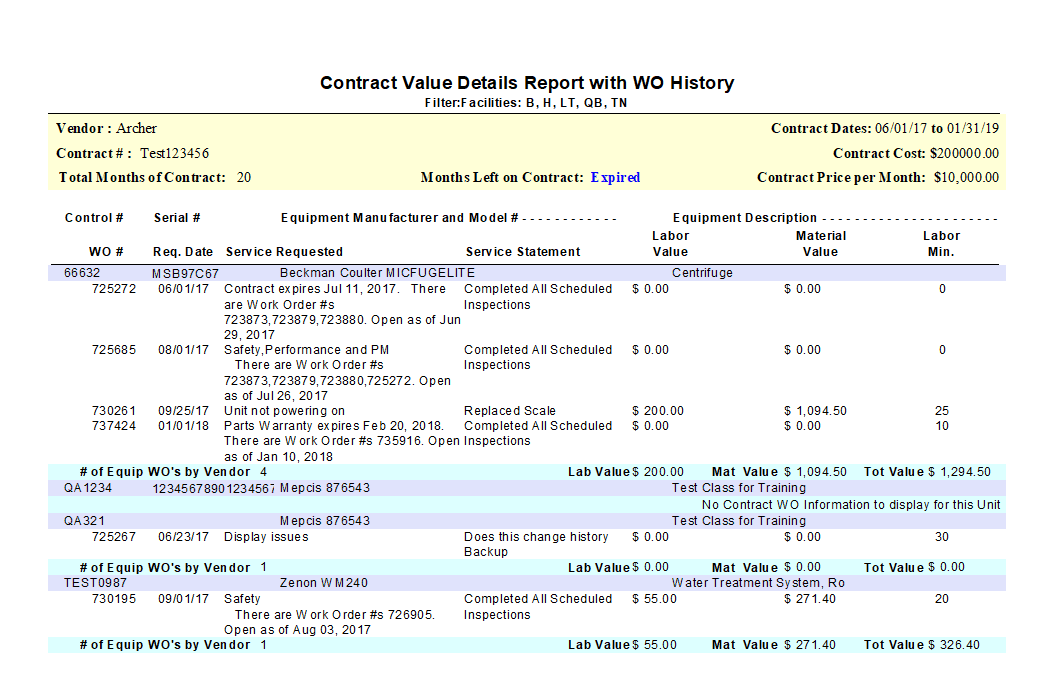Click the Expired contract status link
This screenshot has width=1054, height=679.
(614, 177)
